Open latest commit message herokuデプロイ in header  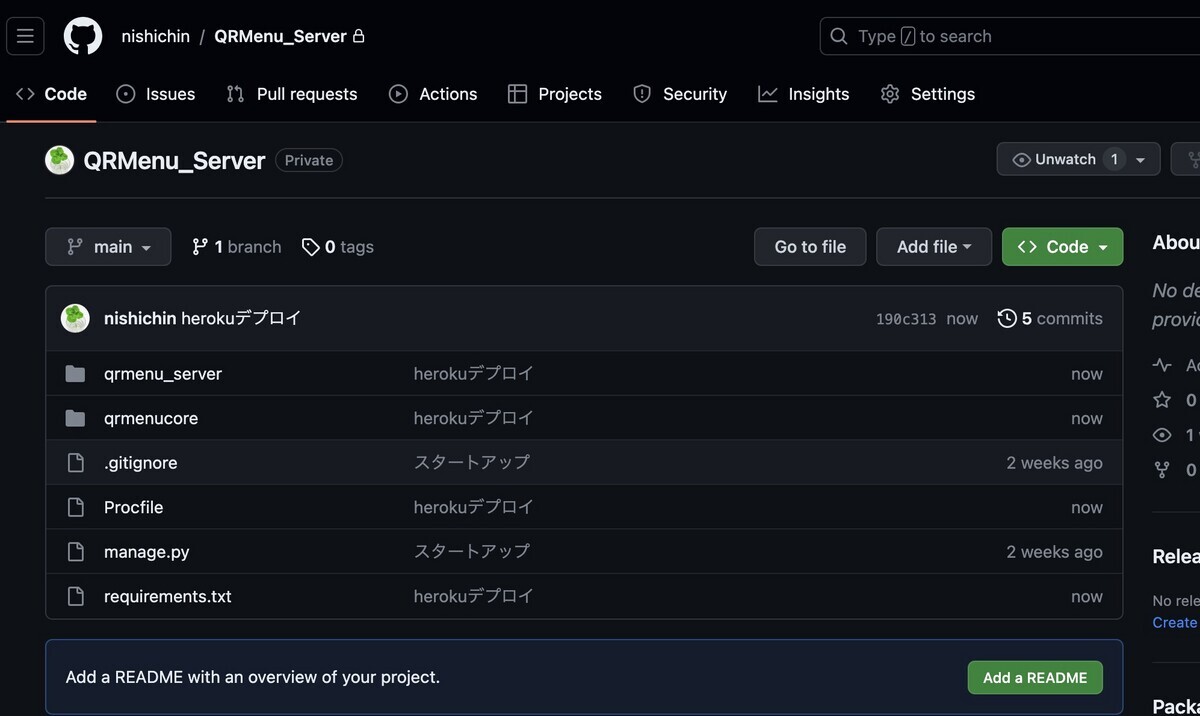(x=241, y=318)
